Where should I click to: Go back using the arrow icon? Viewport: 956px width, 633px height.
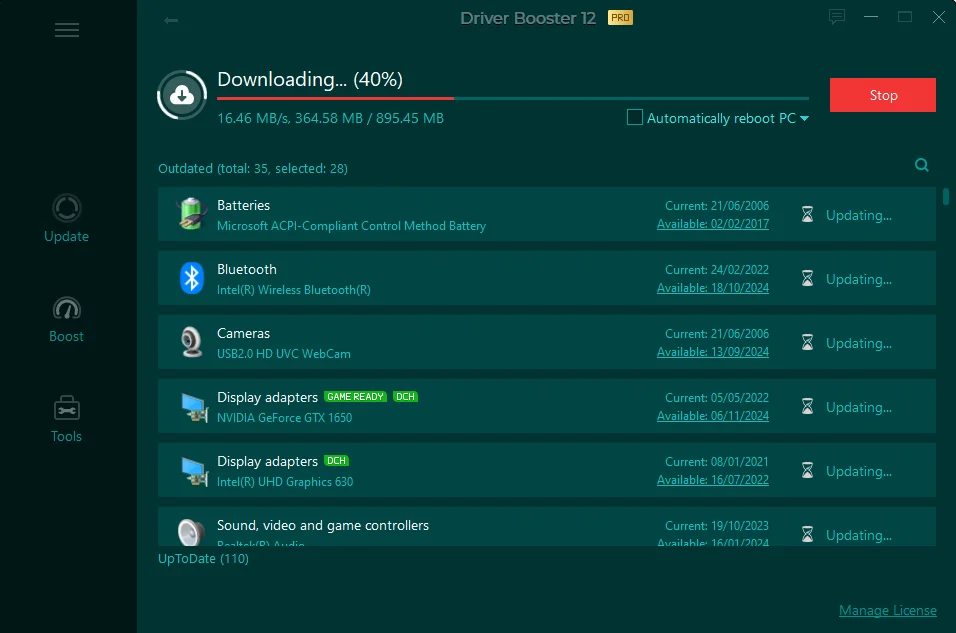click(171, 21)
